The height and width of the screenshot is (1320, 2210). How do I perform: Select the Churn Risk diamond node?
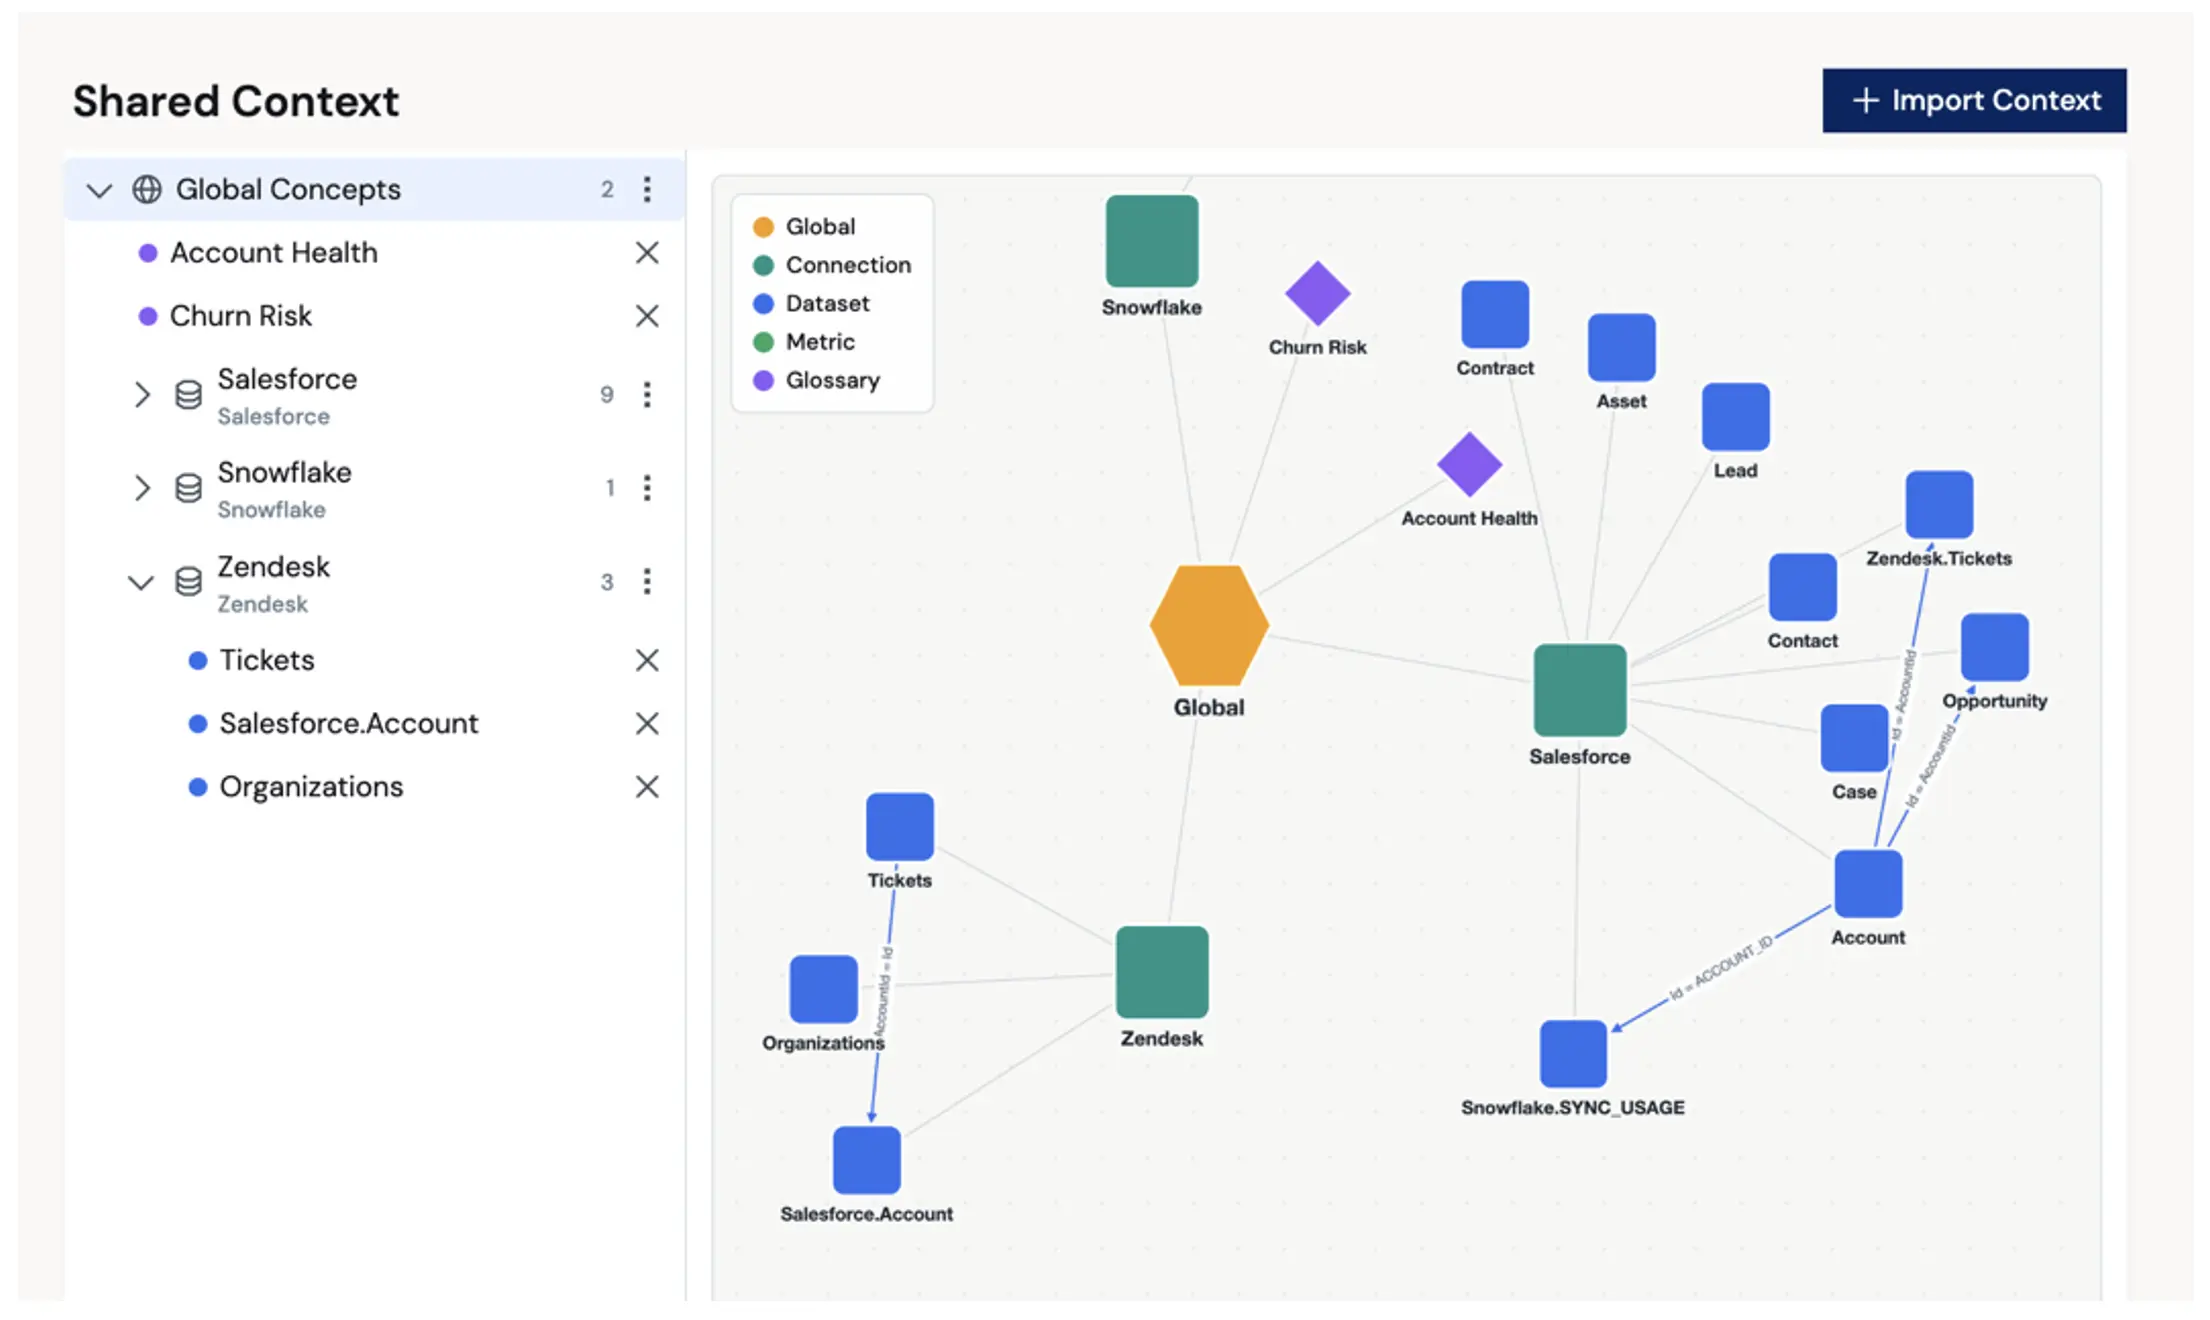coord(1318,294)
